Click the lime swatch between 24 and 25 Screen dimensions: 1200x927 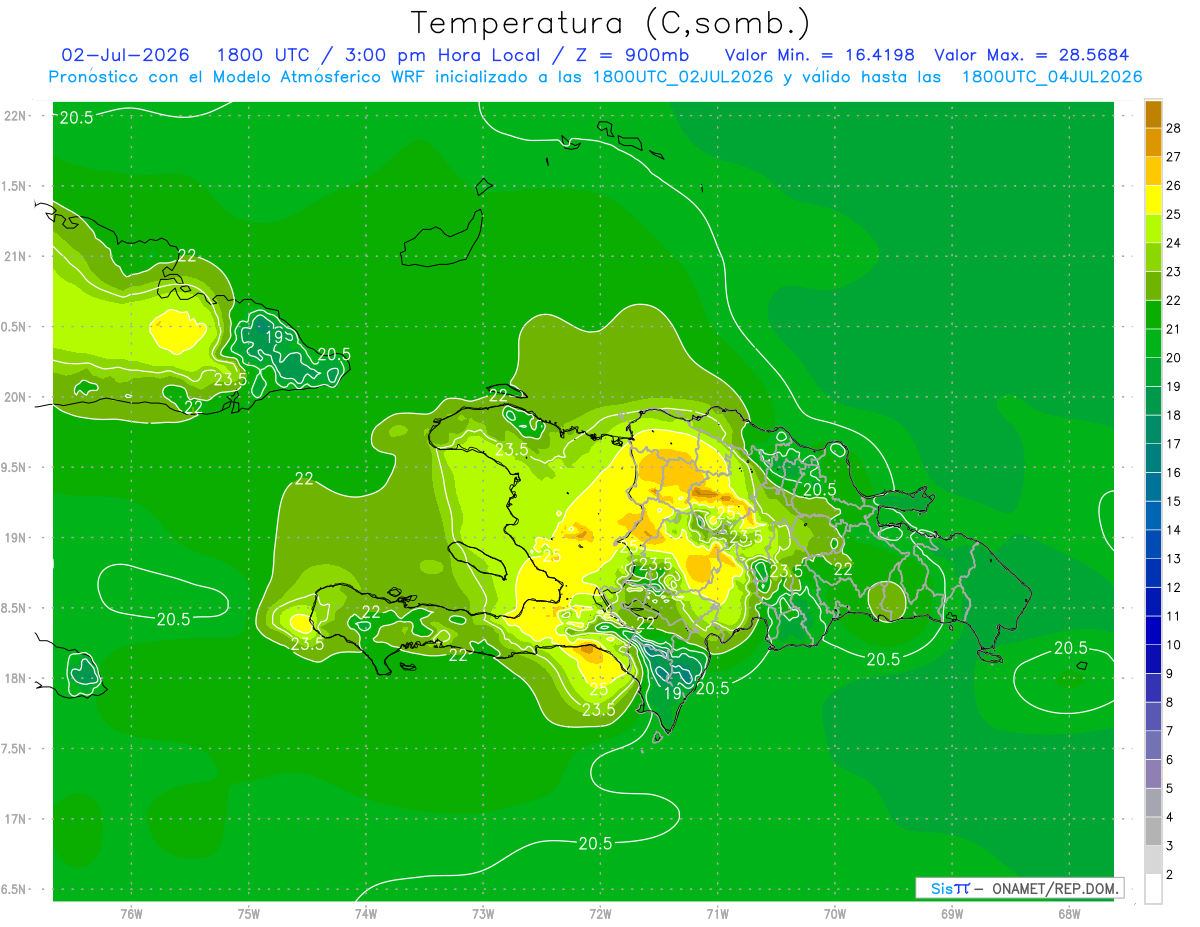[1153, 229]
